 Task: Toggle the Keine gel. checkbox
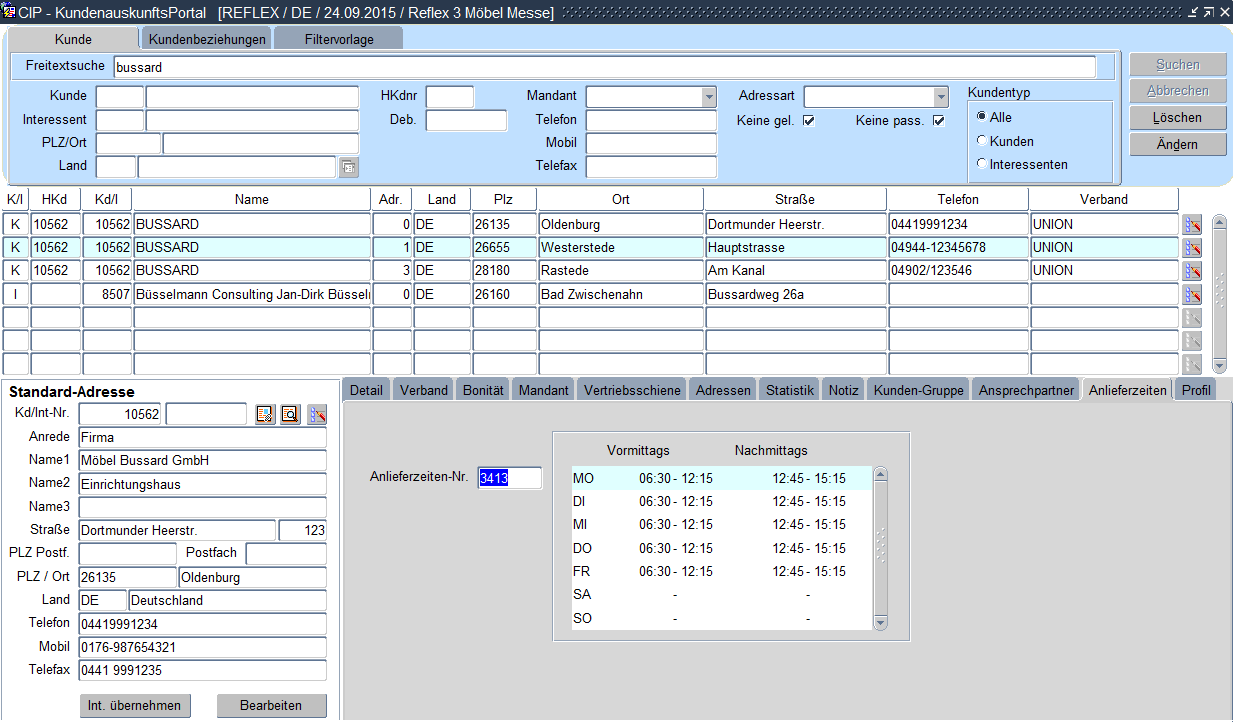pyautogui.click(x=809, y=121)
